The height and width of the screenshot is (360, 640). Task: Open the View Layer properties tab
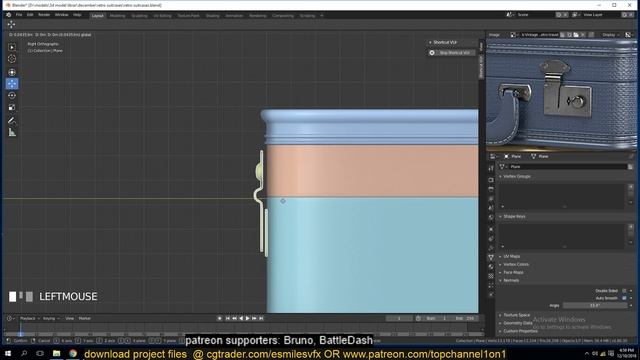(x=491, y=199)
